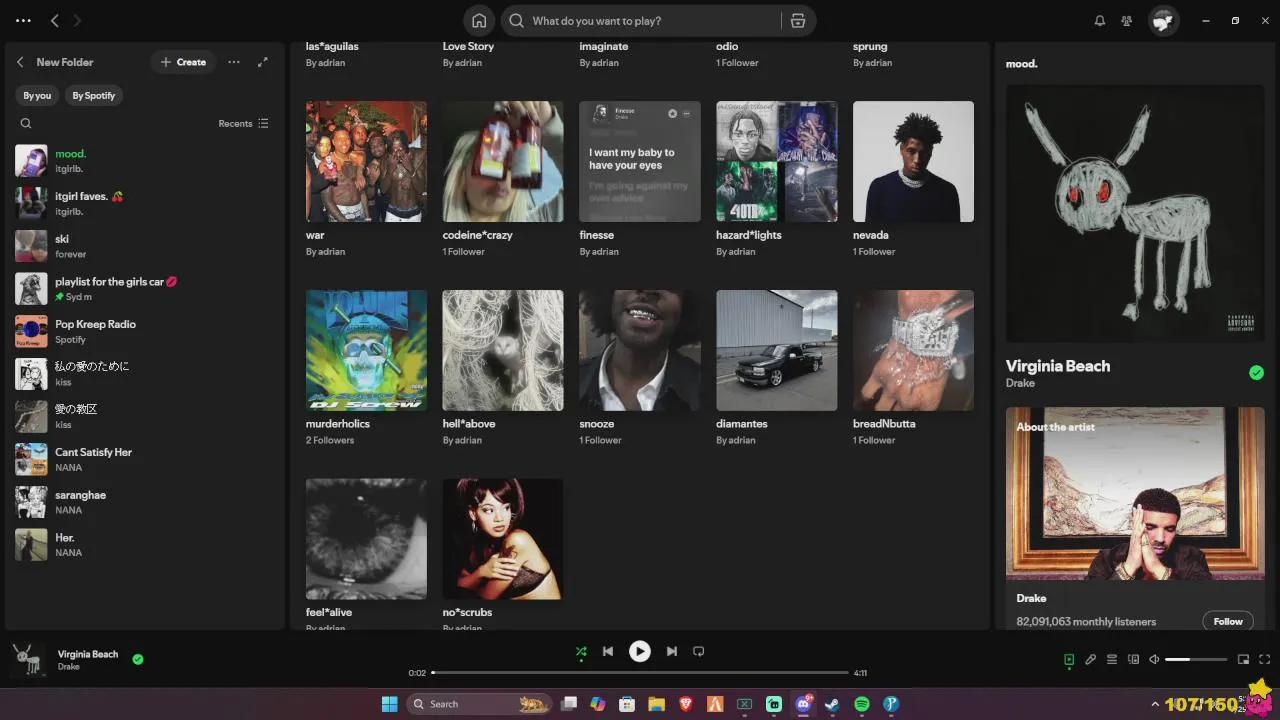
Task: Click the Virginia Beach title in right panel
Action: [1058, 366]
